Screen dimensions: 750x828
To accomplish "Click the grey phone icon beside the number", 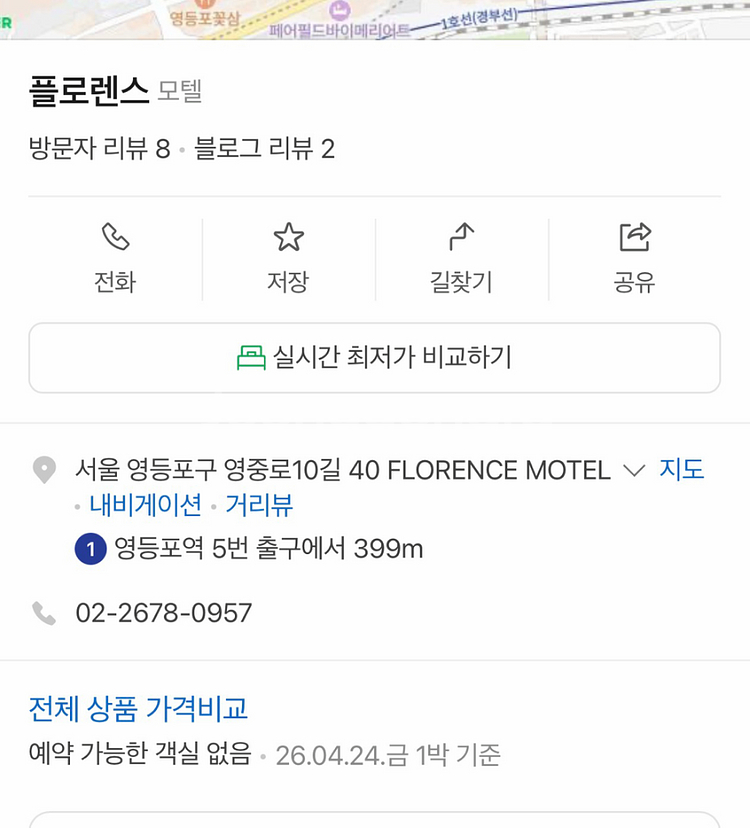I will point(44,613).
